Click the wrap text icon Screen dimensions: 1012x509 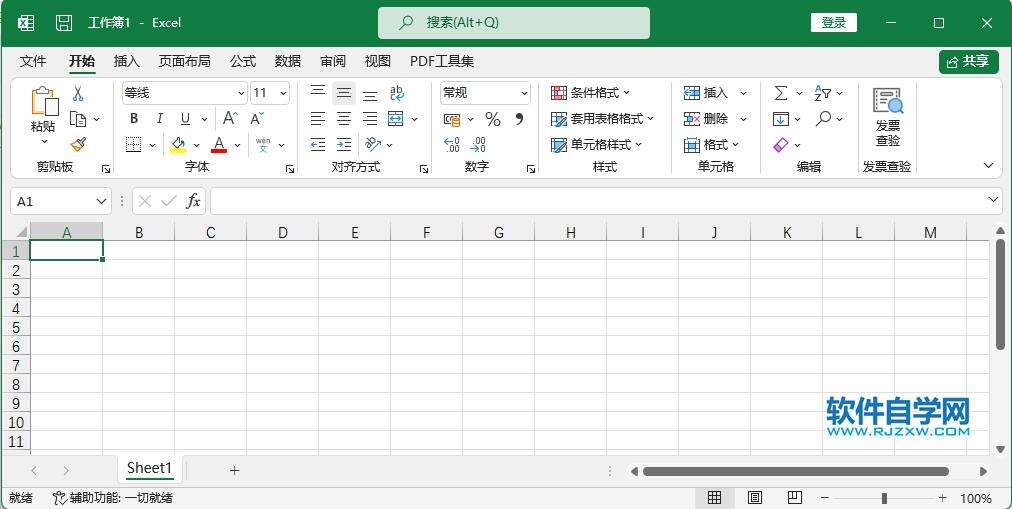[x=397, y=93]
